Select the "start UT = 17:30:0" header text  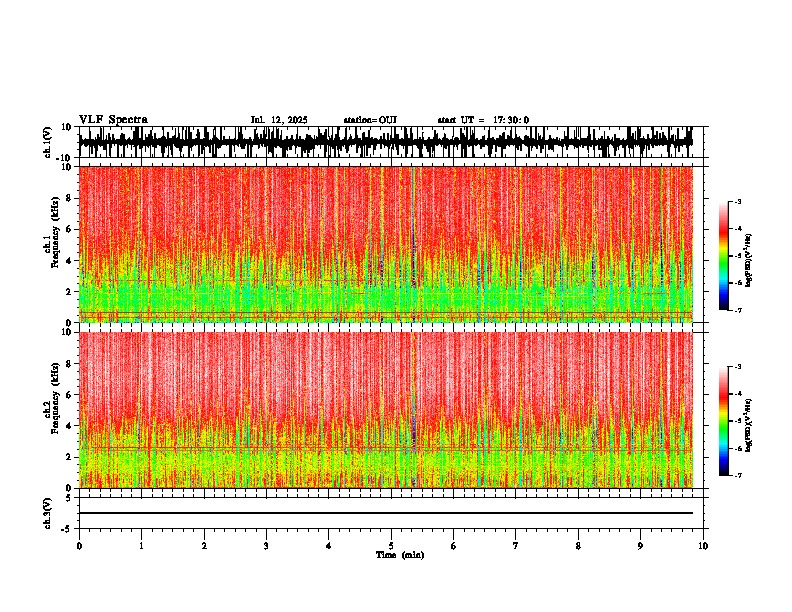[x=483, y=120]
